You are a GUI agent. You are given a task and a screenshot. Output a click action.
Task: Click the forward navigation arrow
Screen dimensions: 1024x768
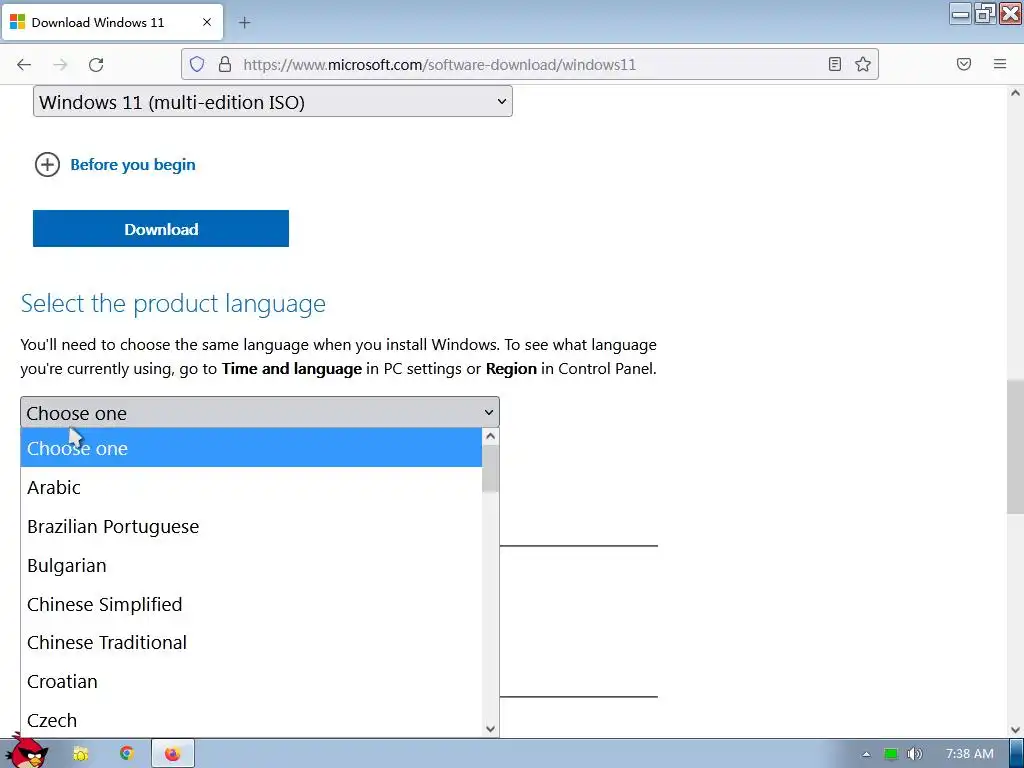click(60, 64)
